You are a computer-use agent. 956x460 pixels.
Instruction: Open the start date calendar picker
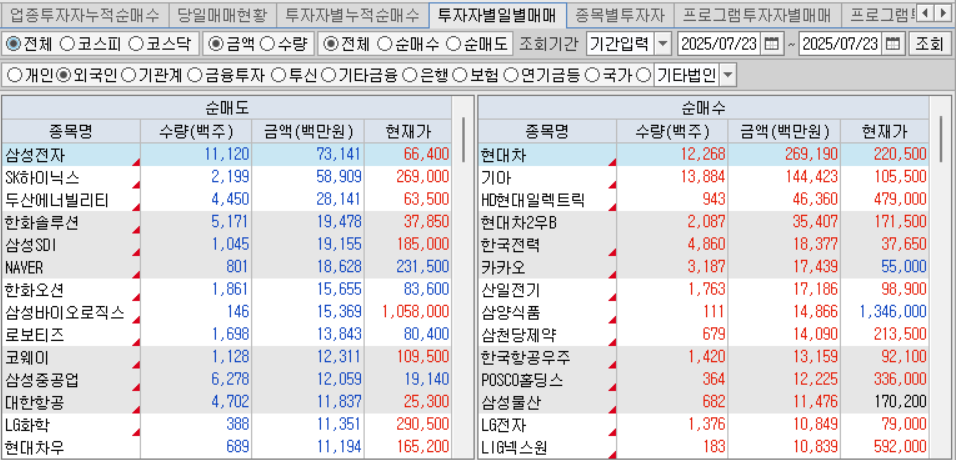point(771,45)
